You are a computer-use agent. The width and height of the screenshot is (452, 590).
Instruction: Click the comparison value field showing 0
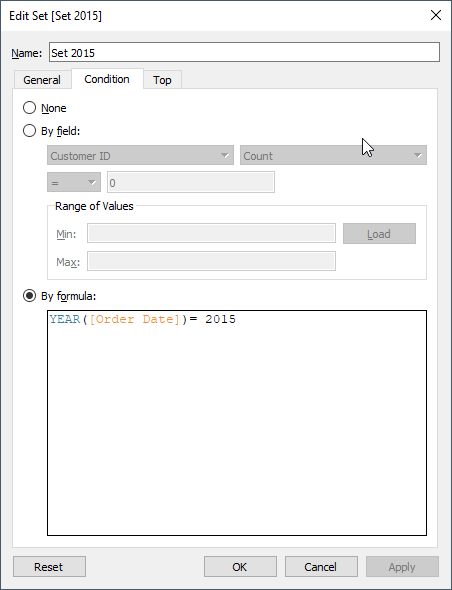(x=191, y=182)
